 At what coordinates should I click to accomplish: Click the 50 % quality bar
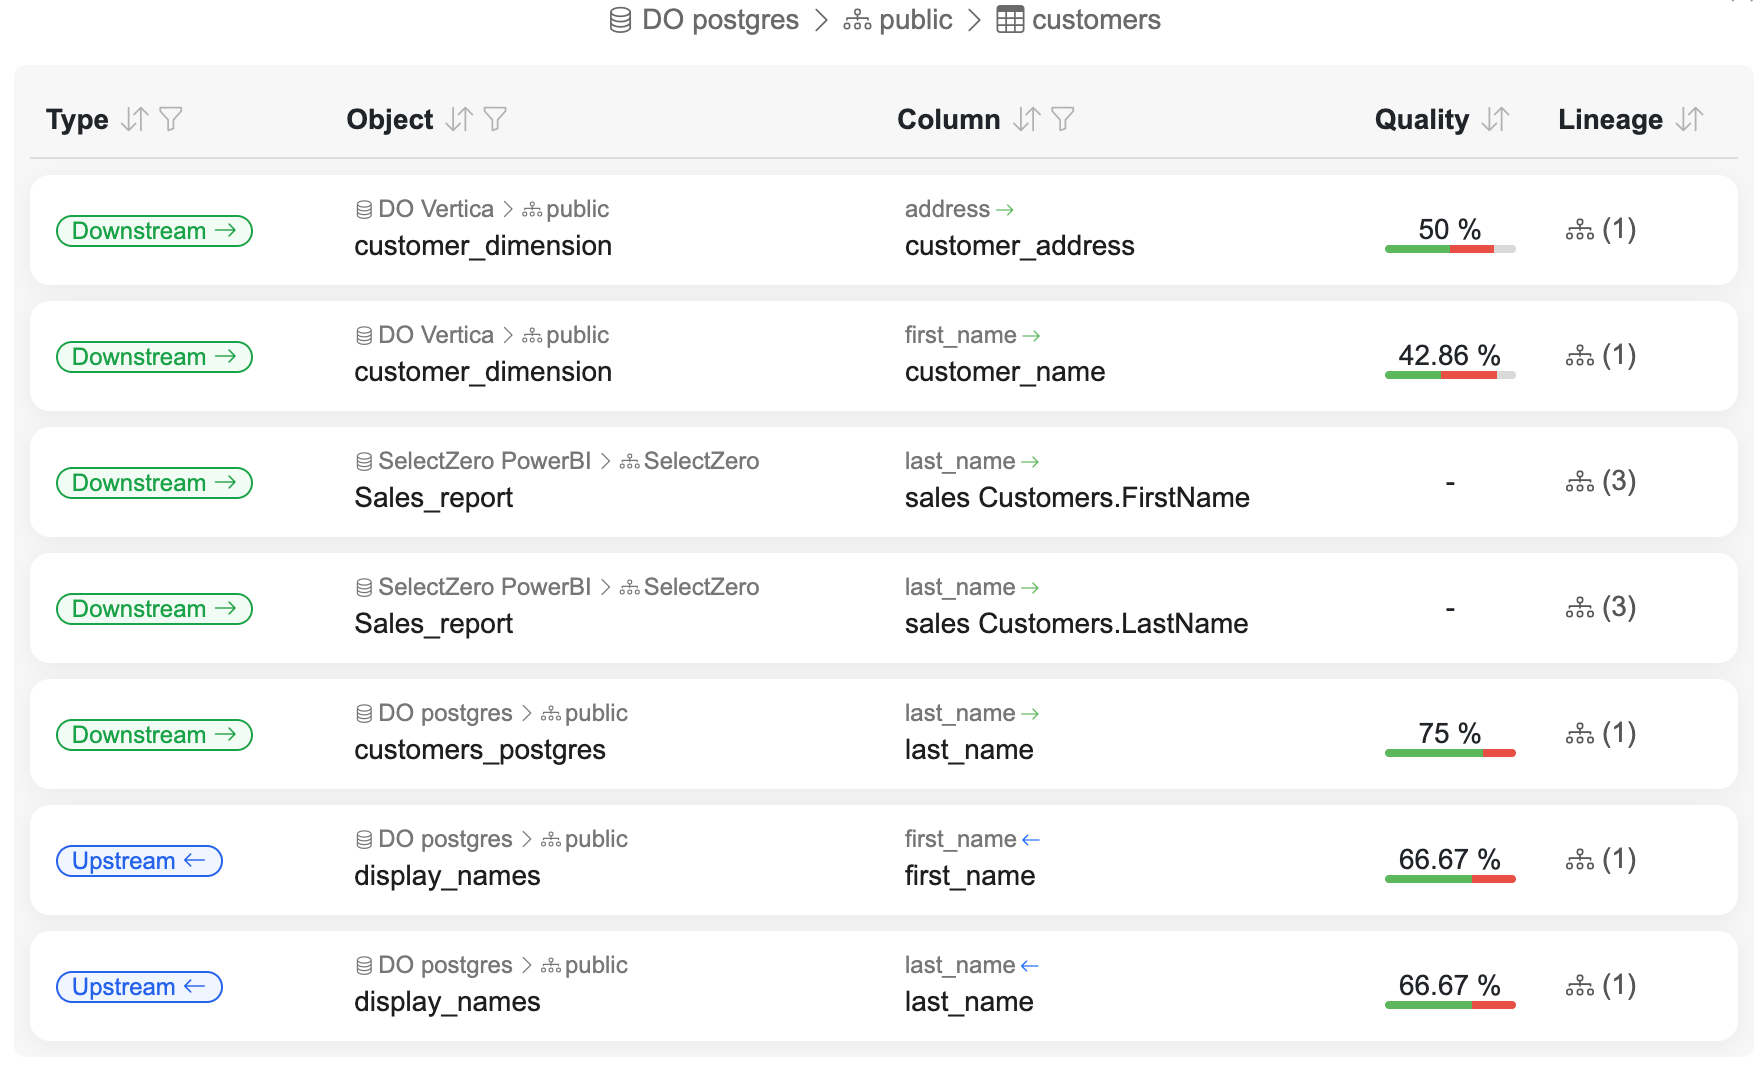coord(1449,248)
